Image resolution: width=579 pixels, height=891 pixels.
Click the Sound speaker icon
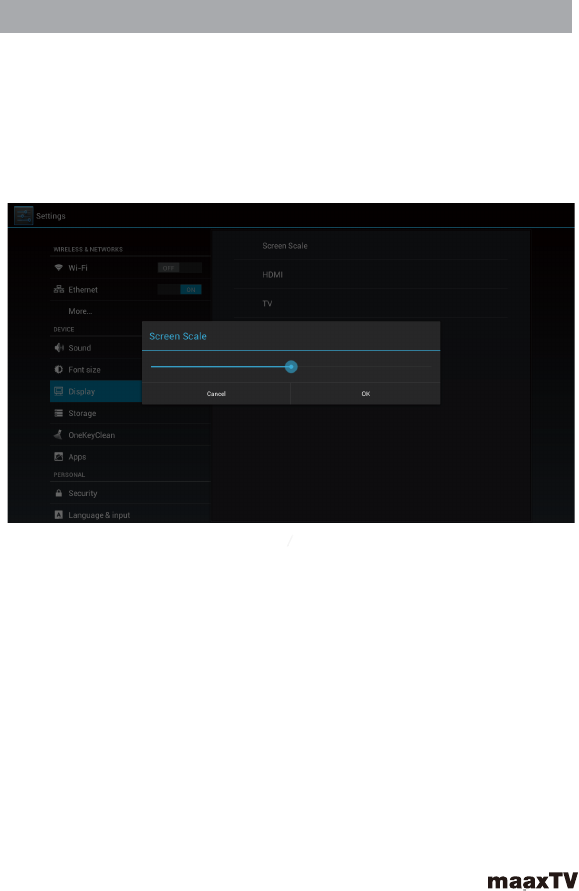tap(59, 348)
